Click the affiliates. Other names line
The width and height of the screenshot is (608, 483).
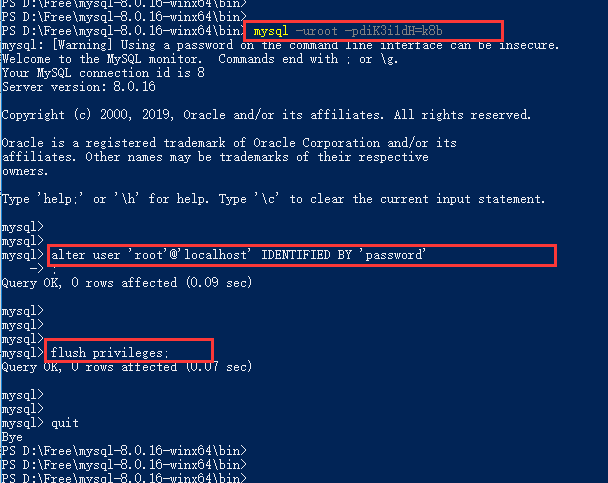pyautogui.click(x=215, y=157)
